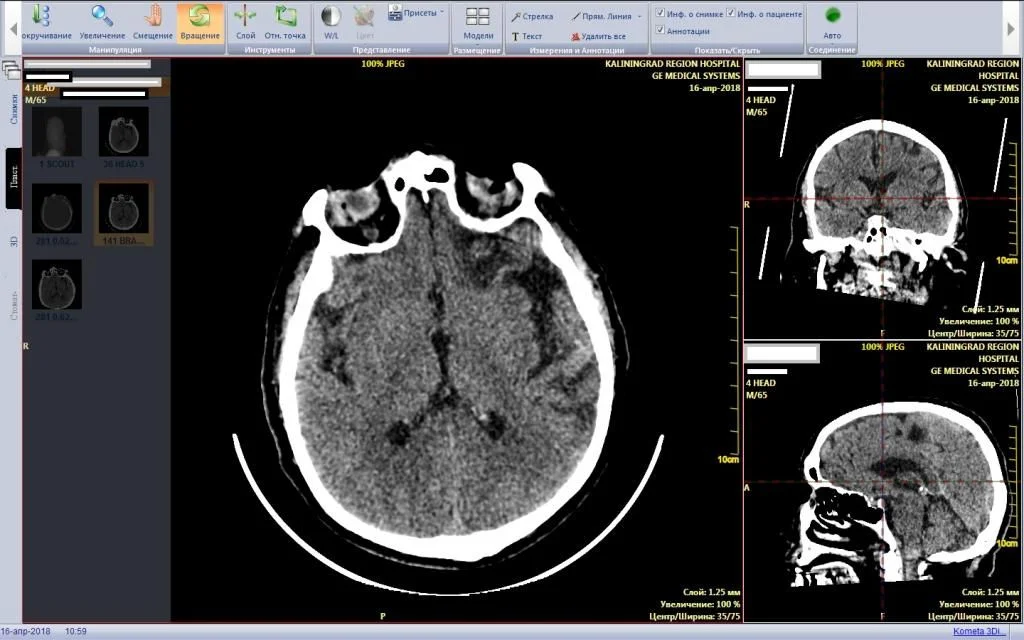This screenshot has height=640, width=1024.
Task: Uncheck the Инф. о снимке checkbox
Action: click(x=660, y=13)
